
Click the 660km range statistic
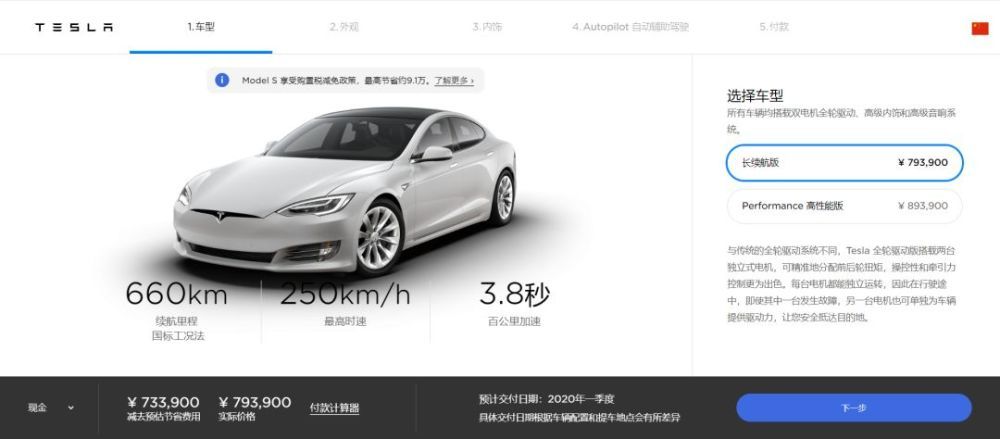(x=177, y=294)
